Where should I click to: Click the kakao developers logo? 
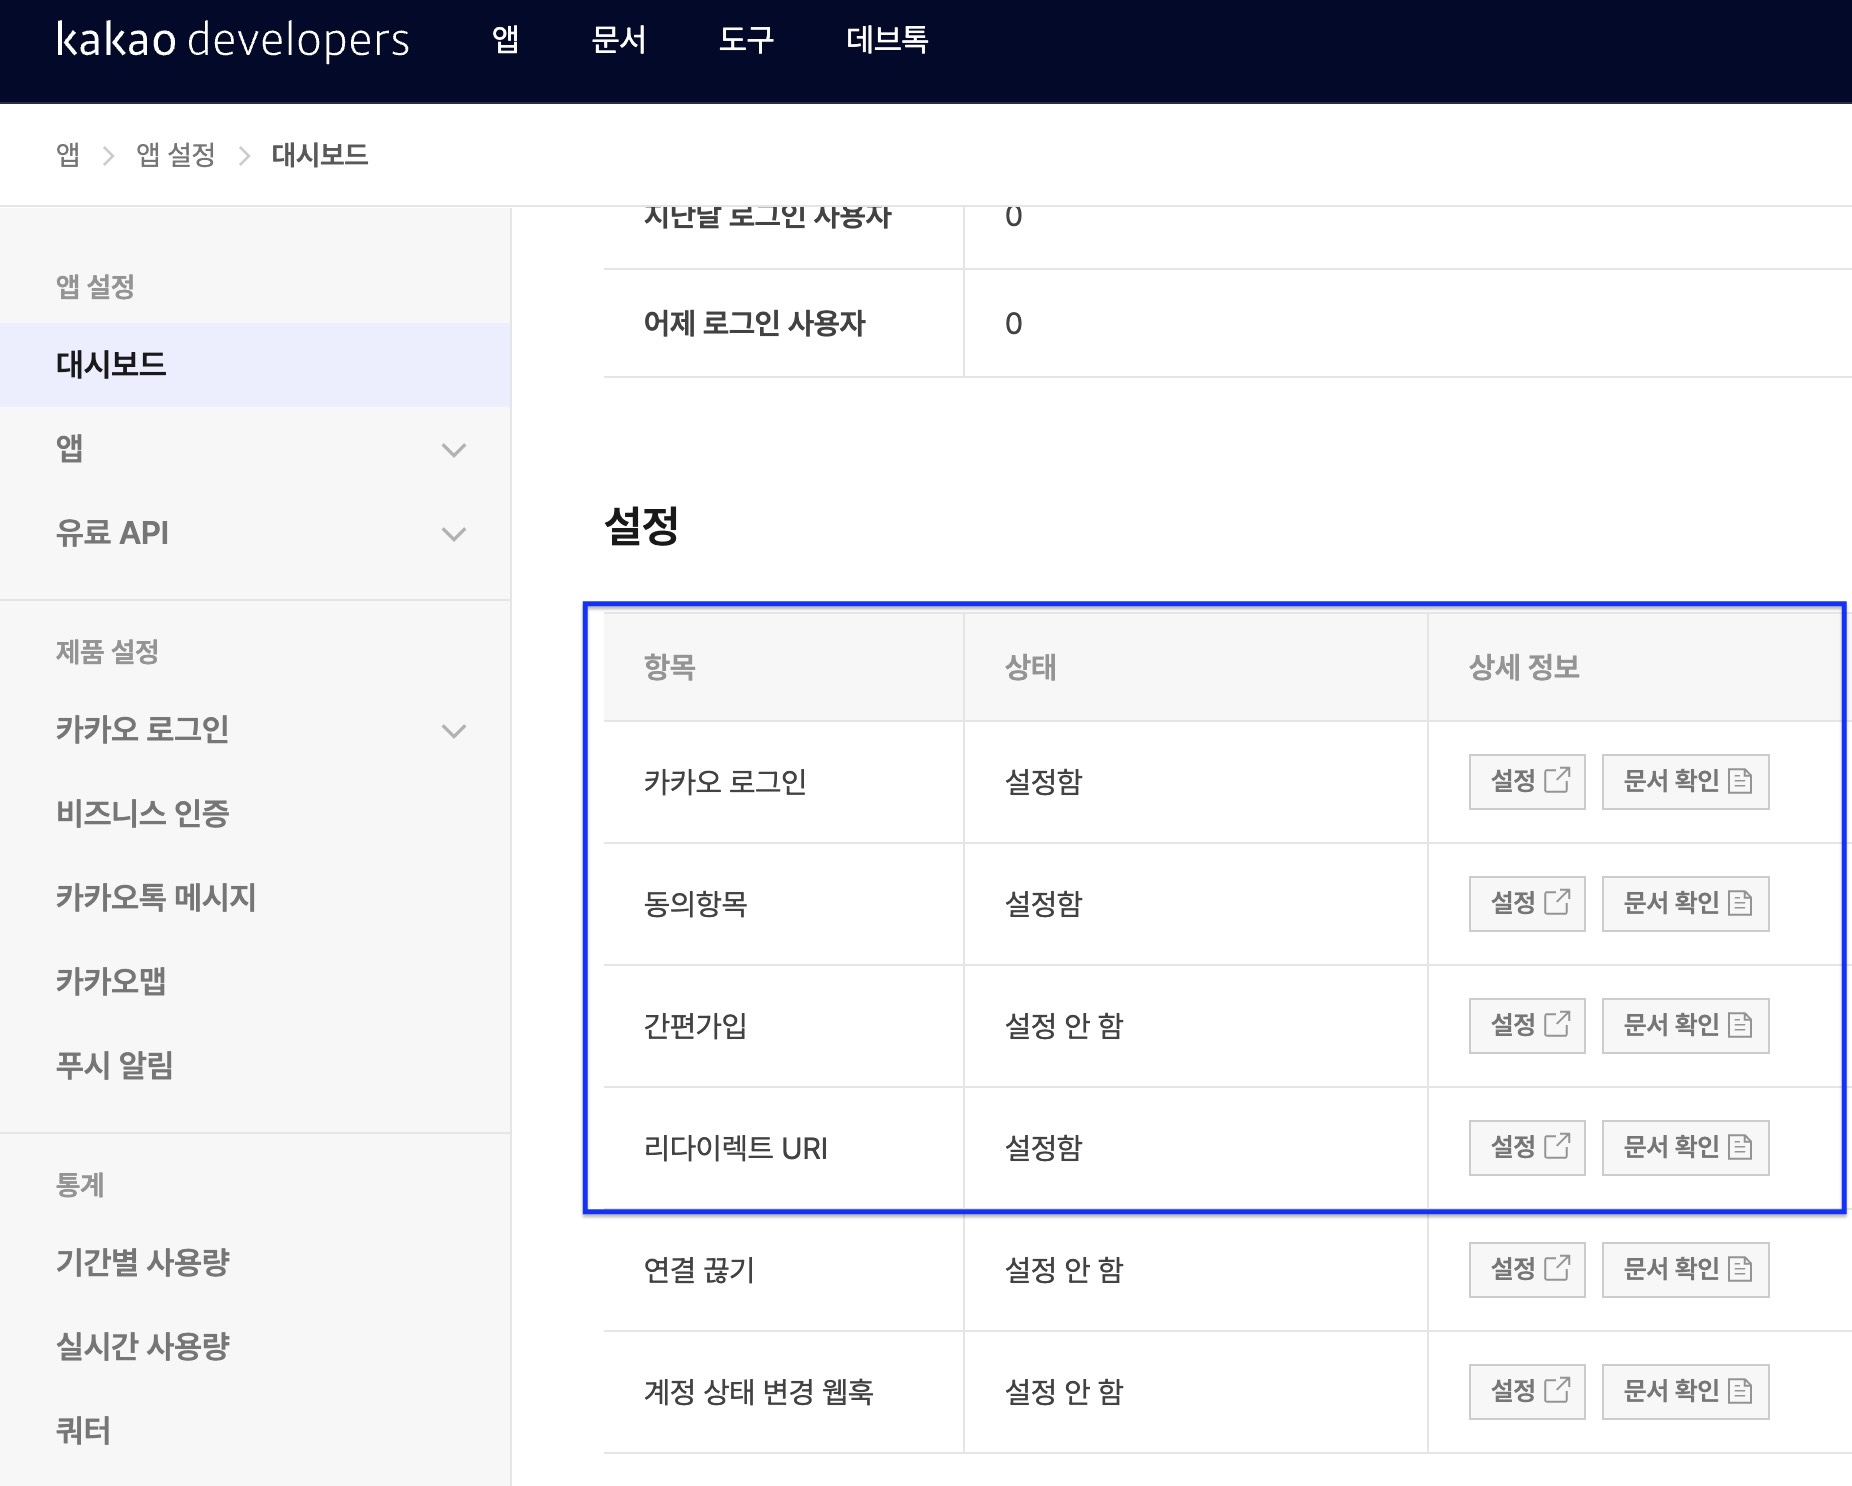pyautogui.click(x=232, y=40)
